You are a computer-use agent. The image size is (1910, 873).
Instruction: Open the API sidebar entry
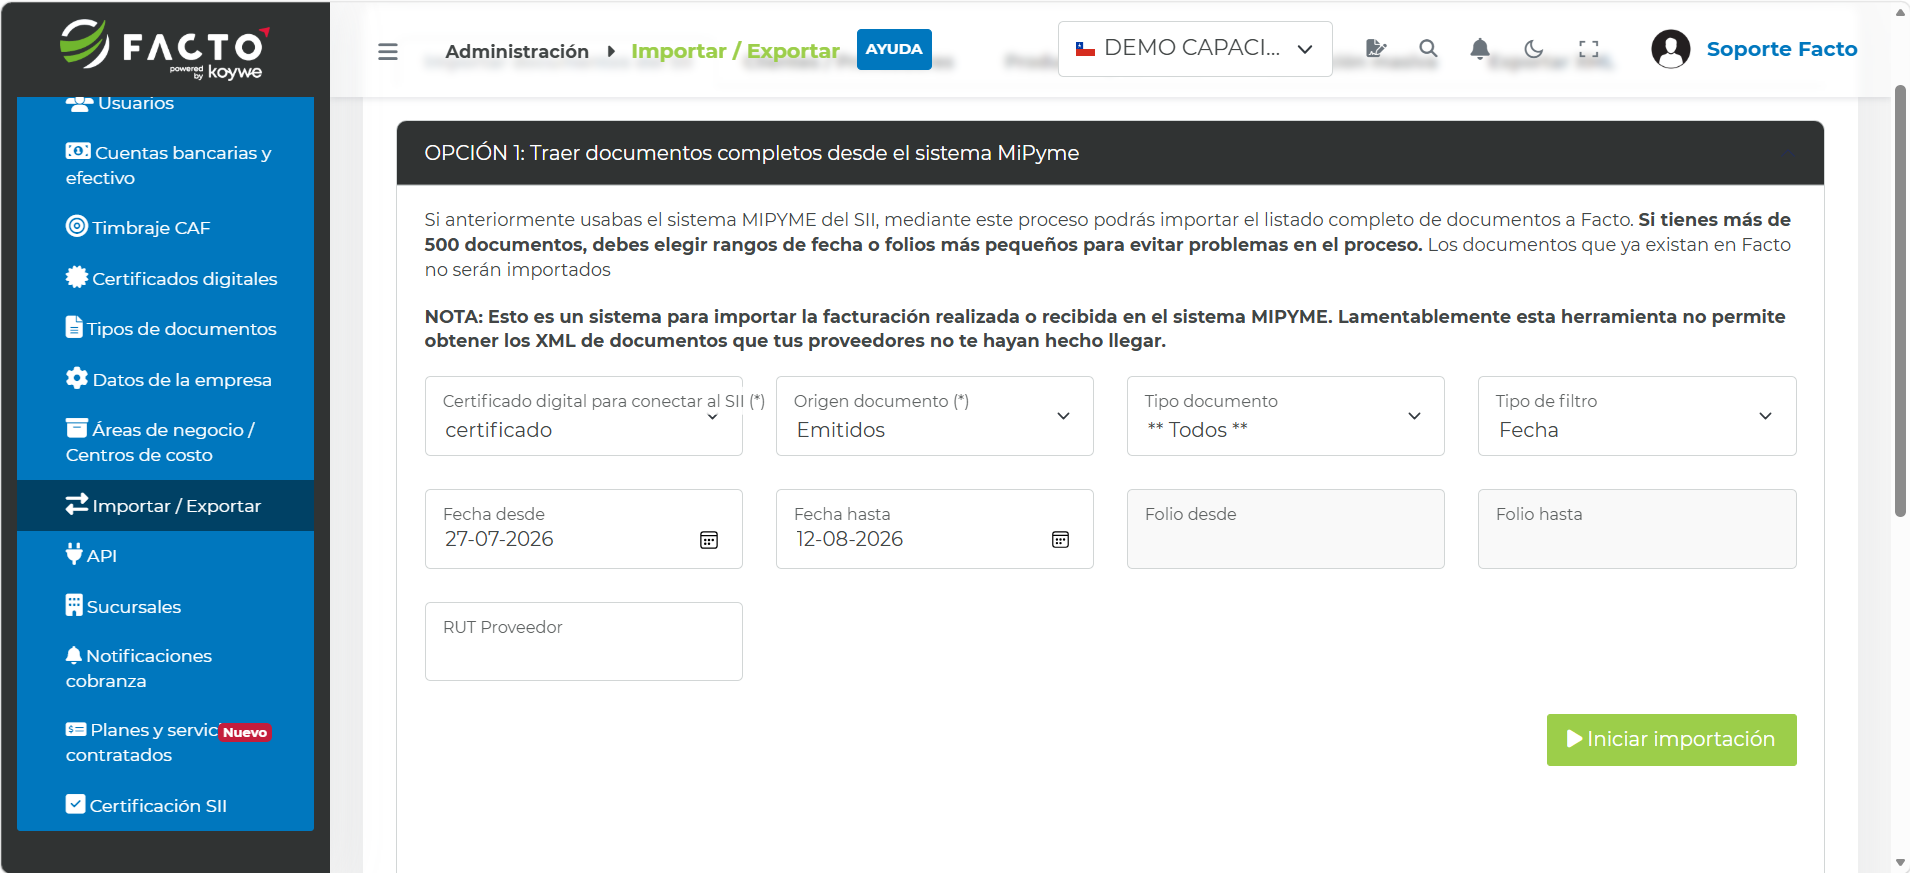click(x=165, y=556)
